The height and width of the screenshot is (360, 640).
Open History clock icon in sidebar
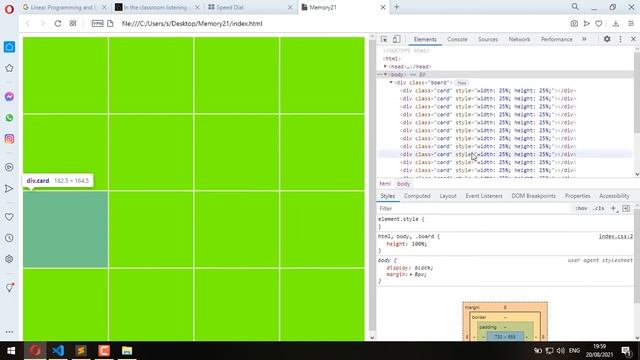[9, 238]
